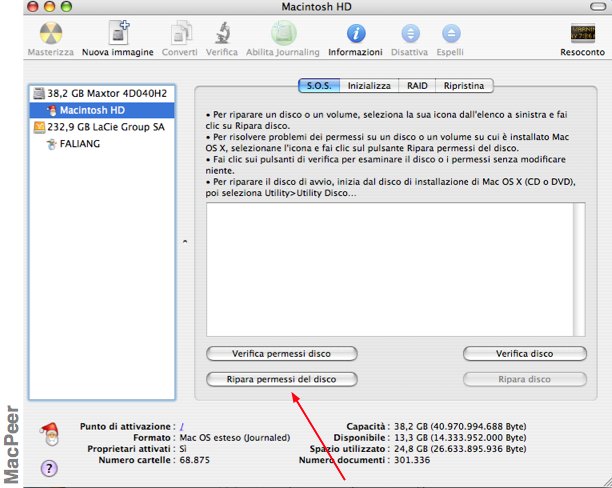Open the Informazioni info icon
Image resolution: width=612 pixels, height=488 pixels.
pos(356,34)
